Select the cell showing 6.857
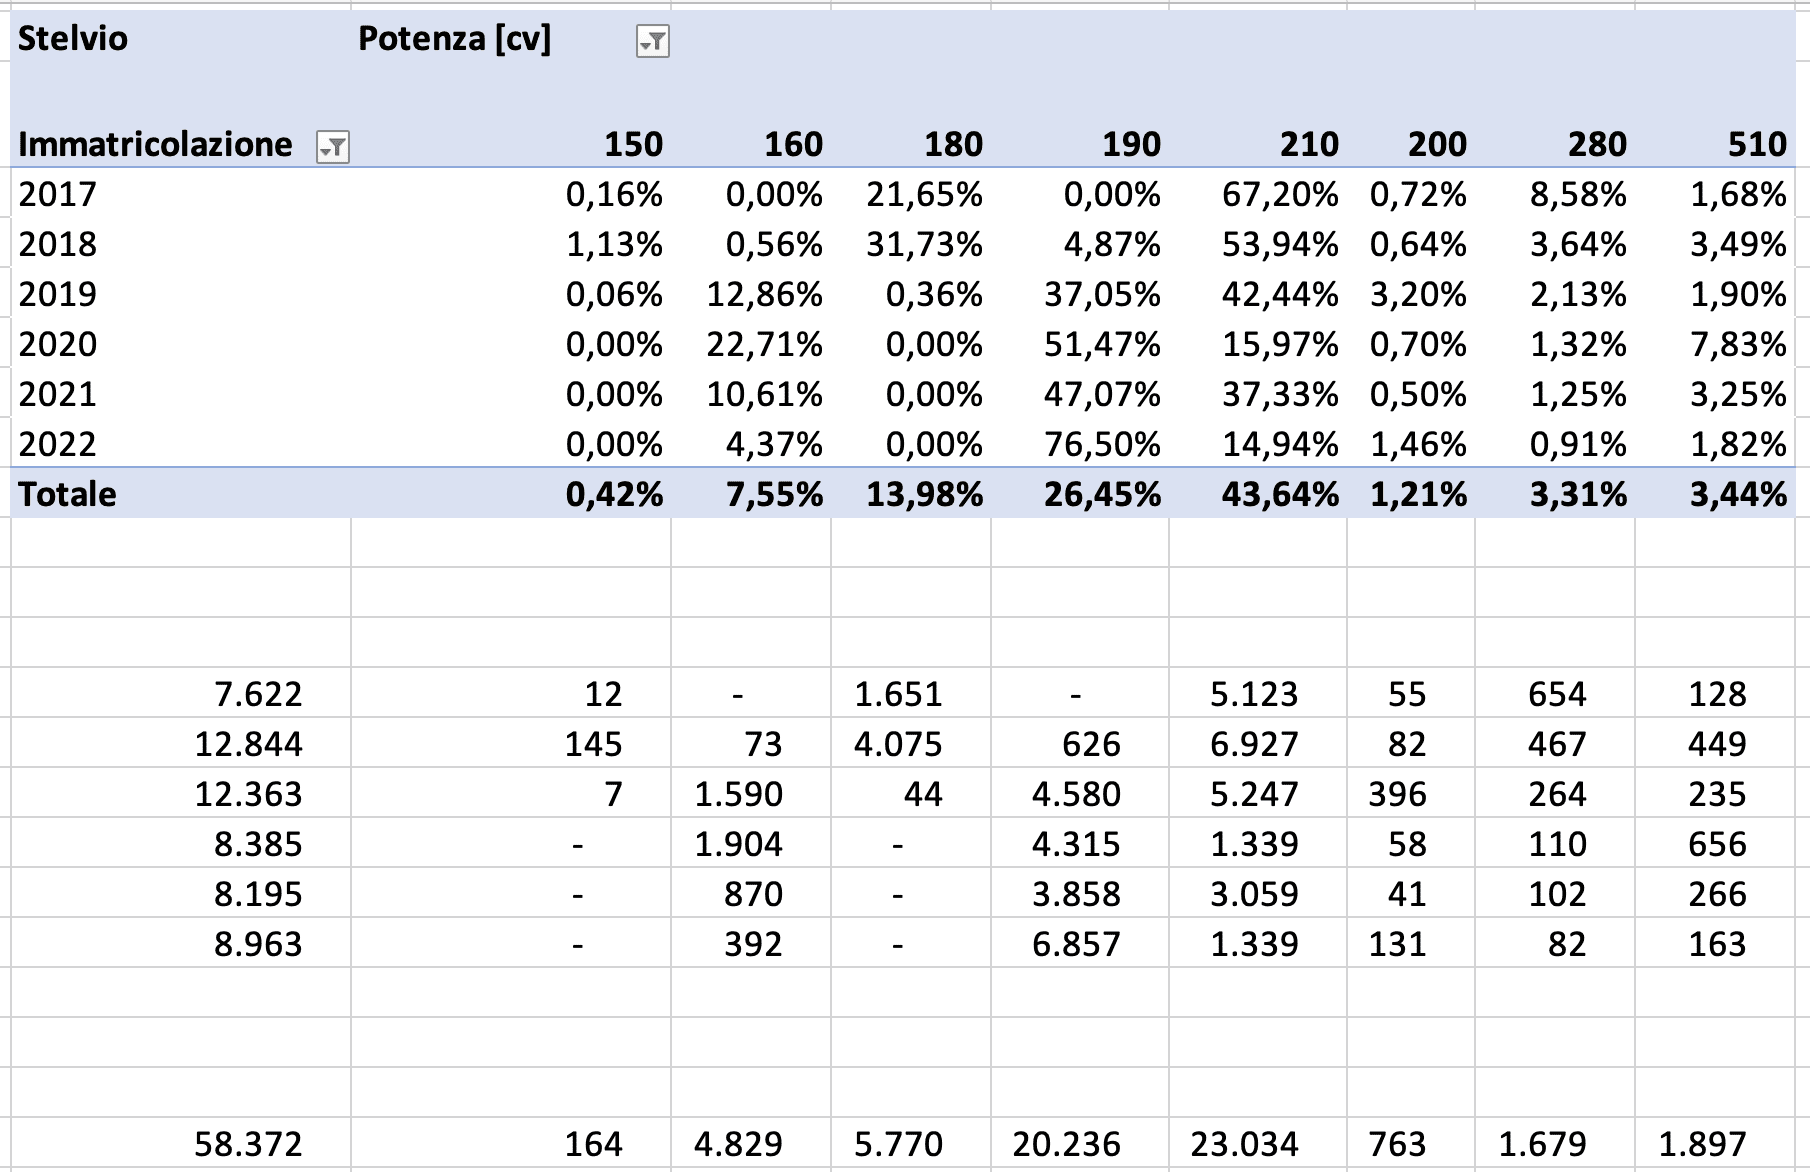Viewport: 1810px width, 1172px height. [x=1076, y=943]
